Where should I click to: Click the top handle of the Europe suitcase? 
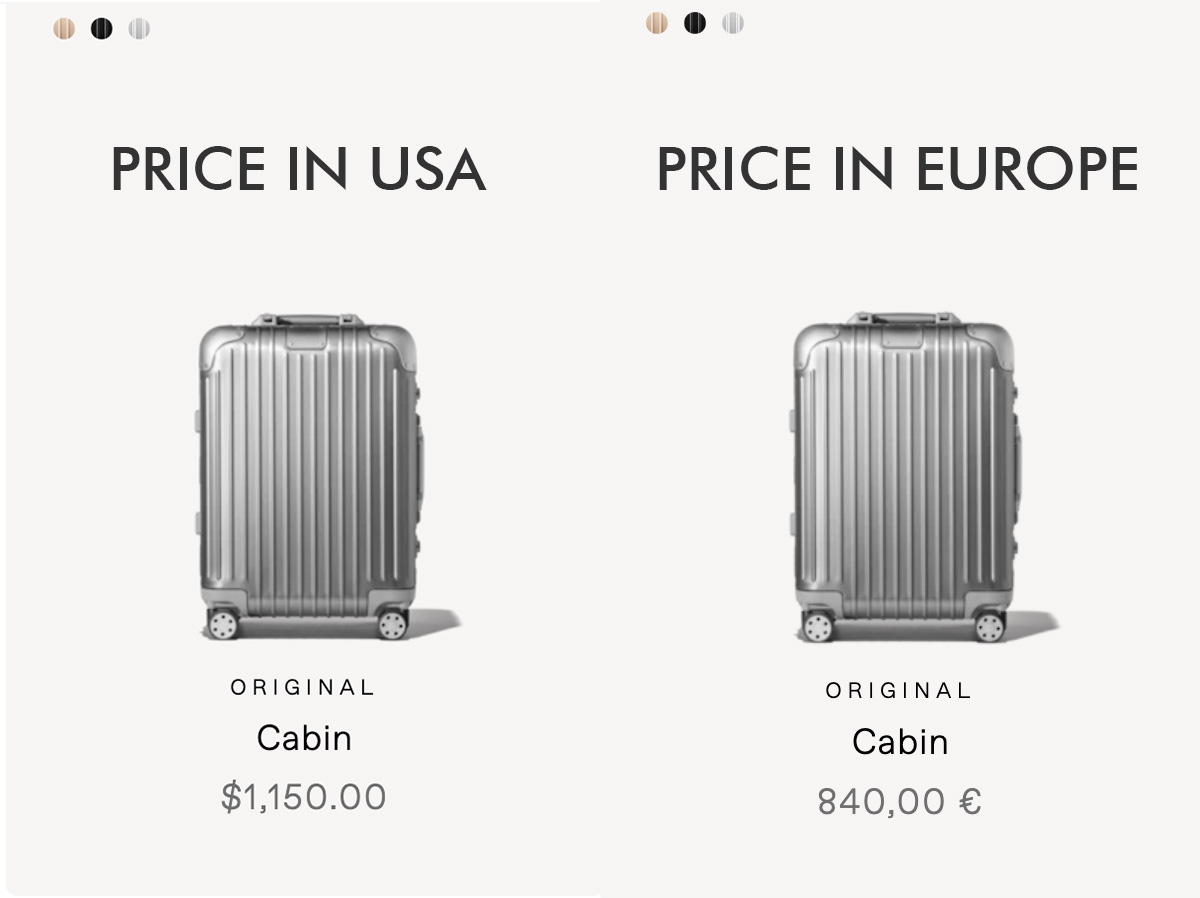(903, 320)
